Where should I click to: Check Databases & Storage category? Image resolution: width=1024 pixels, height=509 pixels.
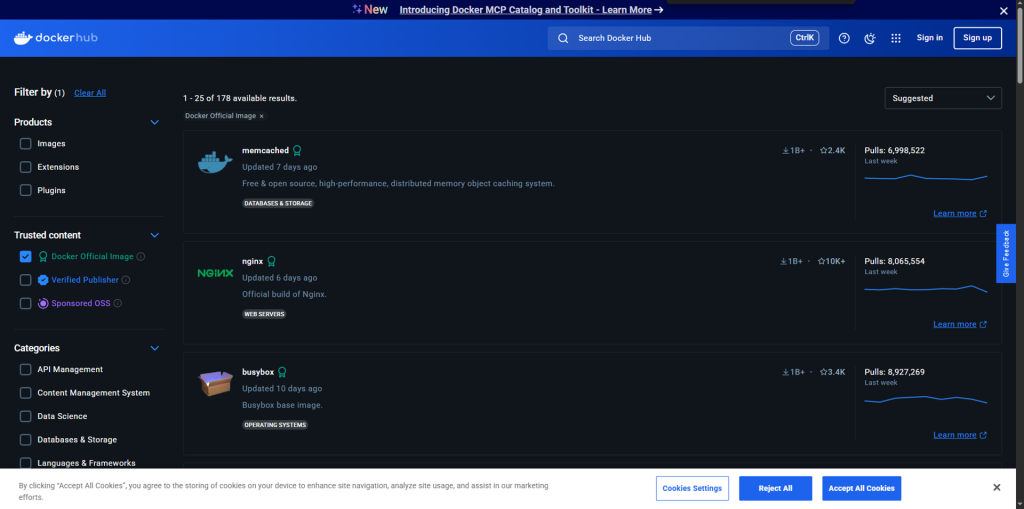tap(25, 440)
